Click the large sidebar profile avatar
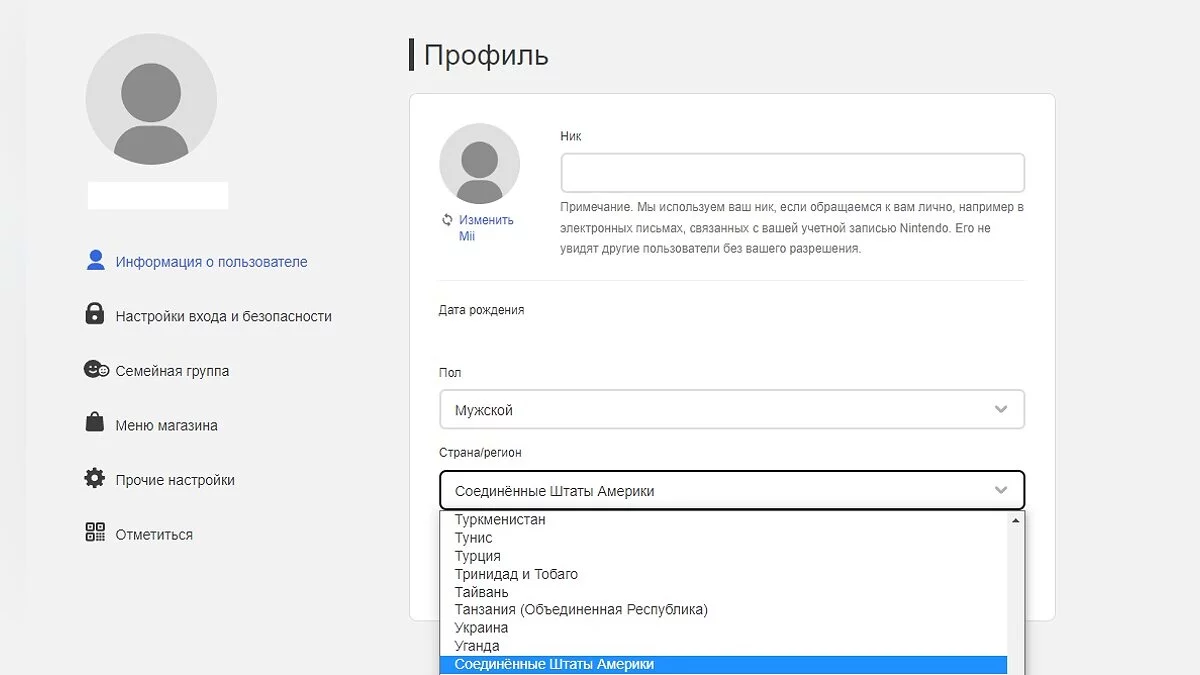This screenshot has height=675, width=1200. tap(151, 99)
